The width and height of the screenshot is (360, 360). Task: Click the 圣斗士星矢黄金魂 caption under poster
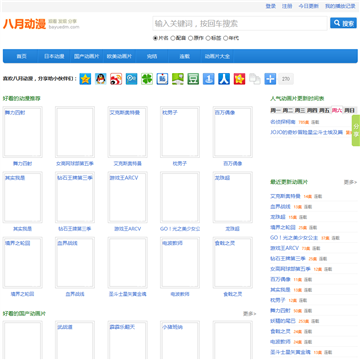[x=127, y=294]
